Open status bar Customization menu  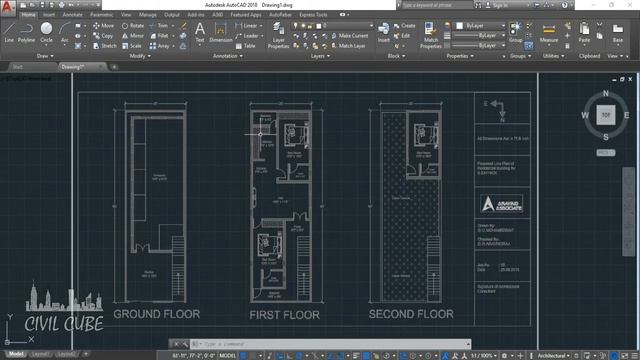[635, 356]
